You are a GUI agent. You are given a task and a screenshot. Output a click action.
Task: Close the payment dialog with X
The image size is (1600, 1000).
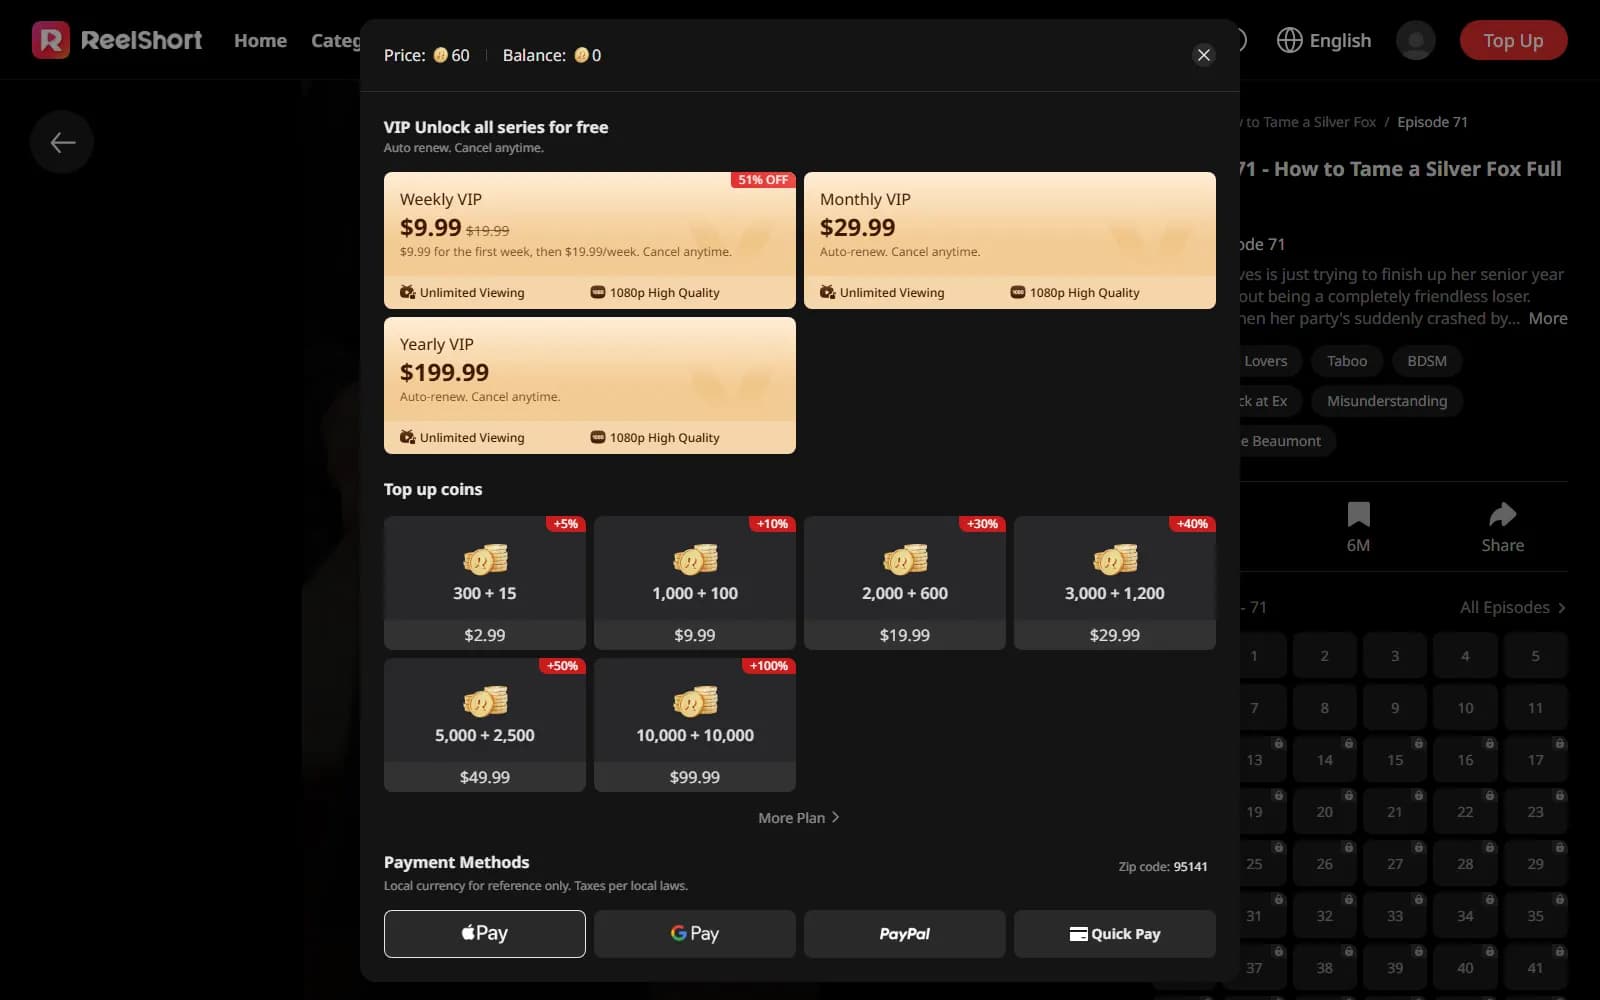(1204, 55)
